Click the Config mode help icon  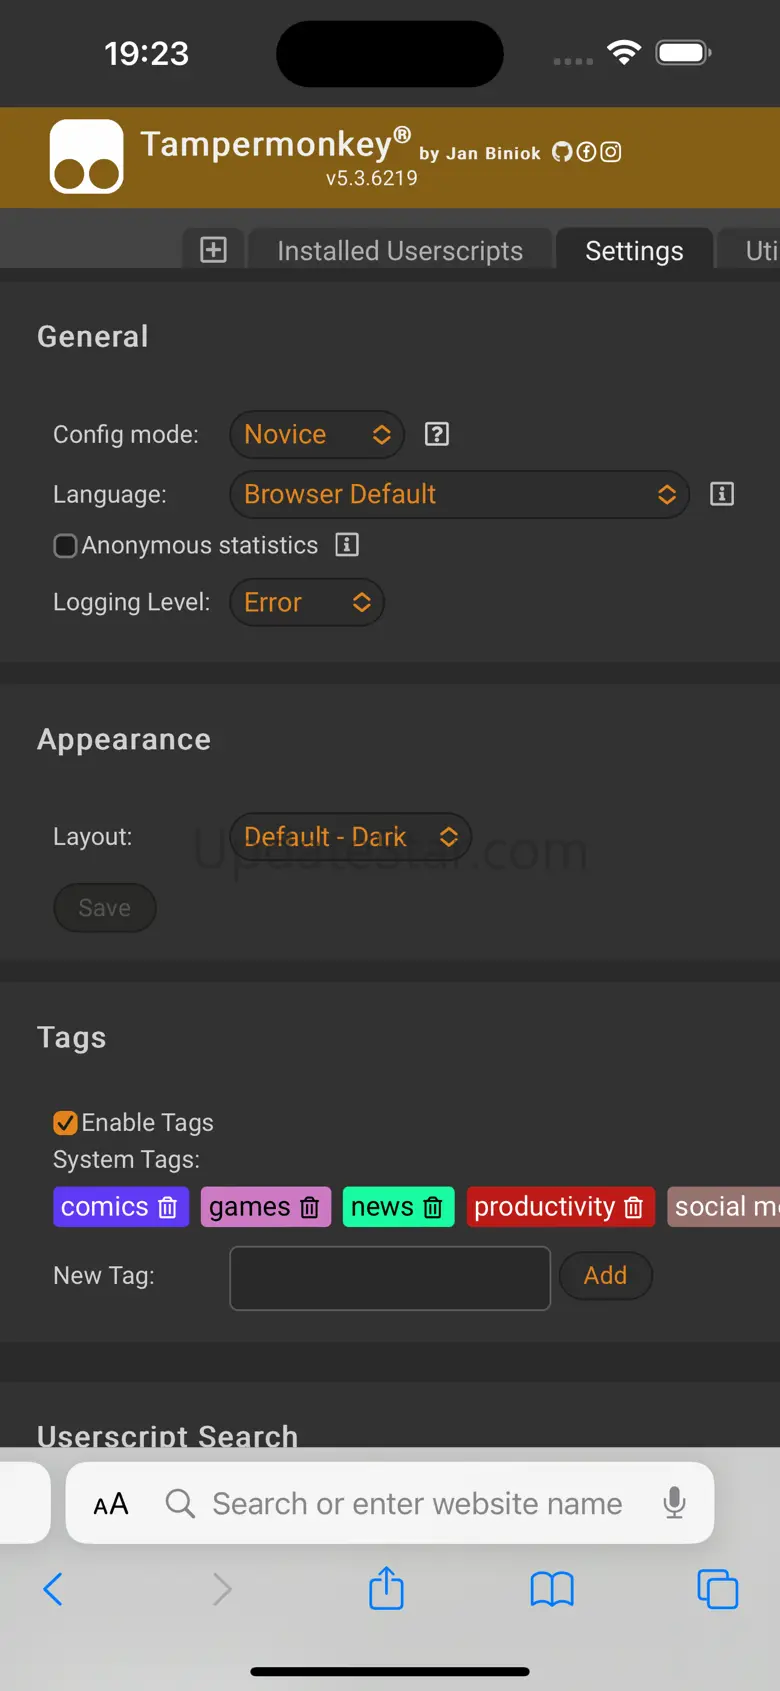click(x=437, y=434)
